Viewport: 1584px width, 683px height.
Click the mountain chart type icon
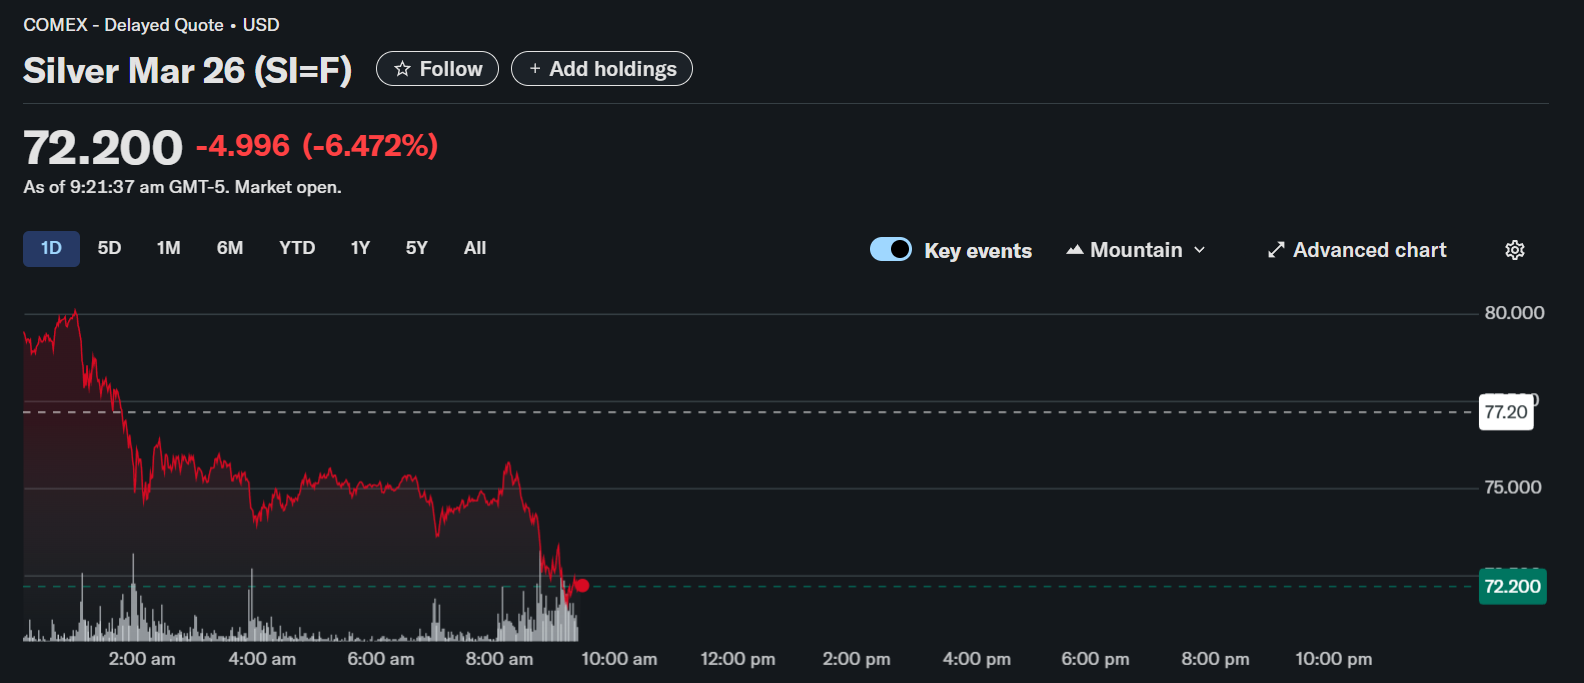point(1075,250)
